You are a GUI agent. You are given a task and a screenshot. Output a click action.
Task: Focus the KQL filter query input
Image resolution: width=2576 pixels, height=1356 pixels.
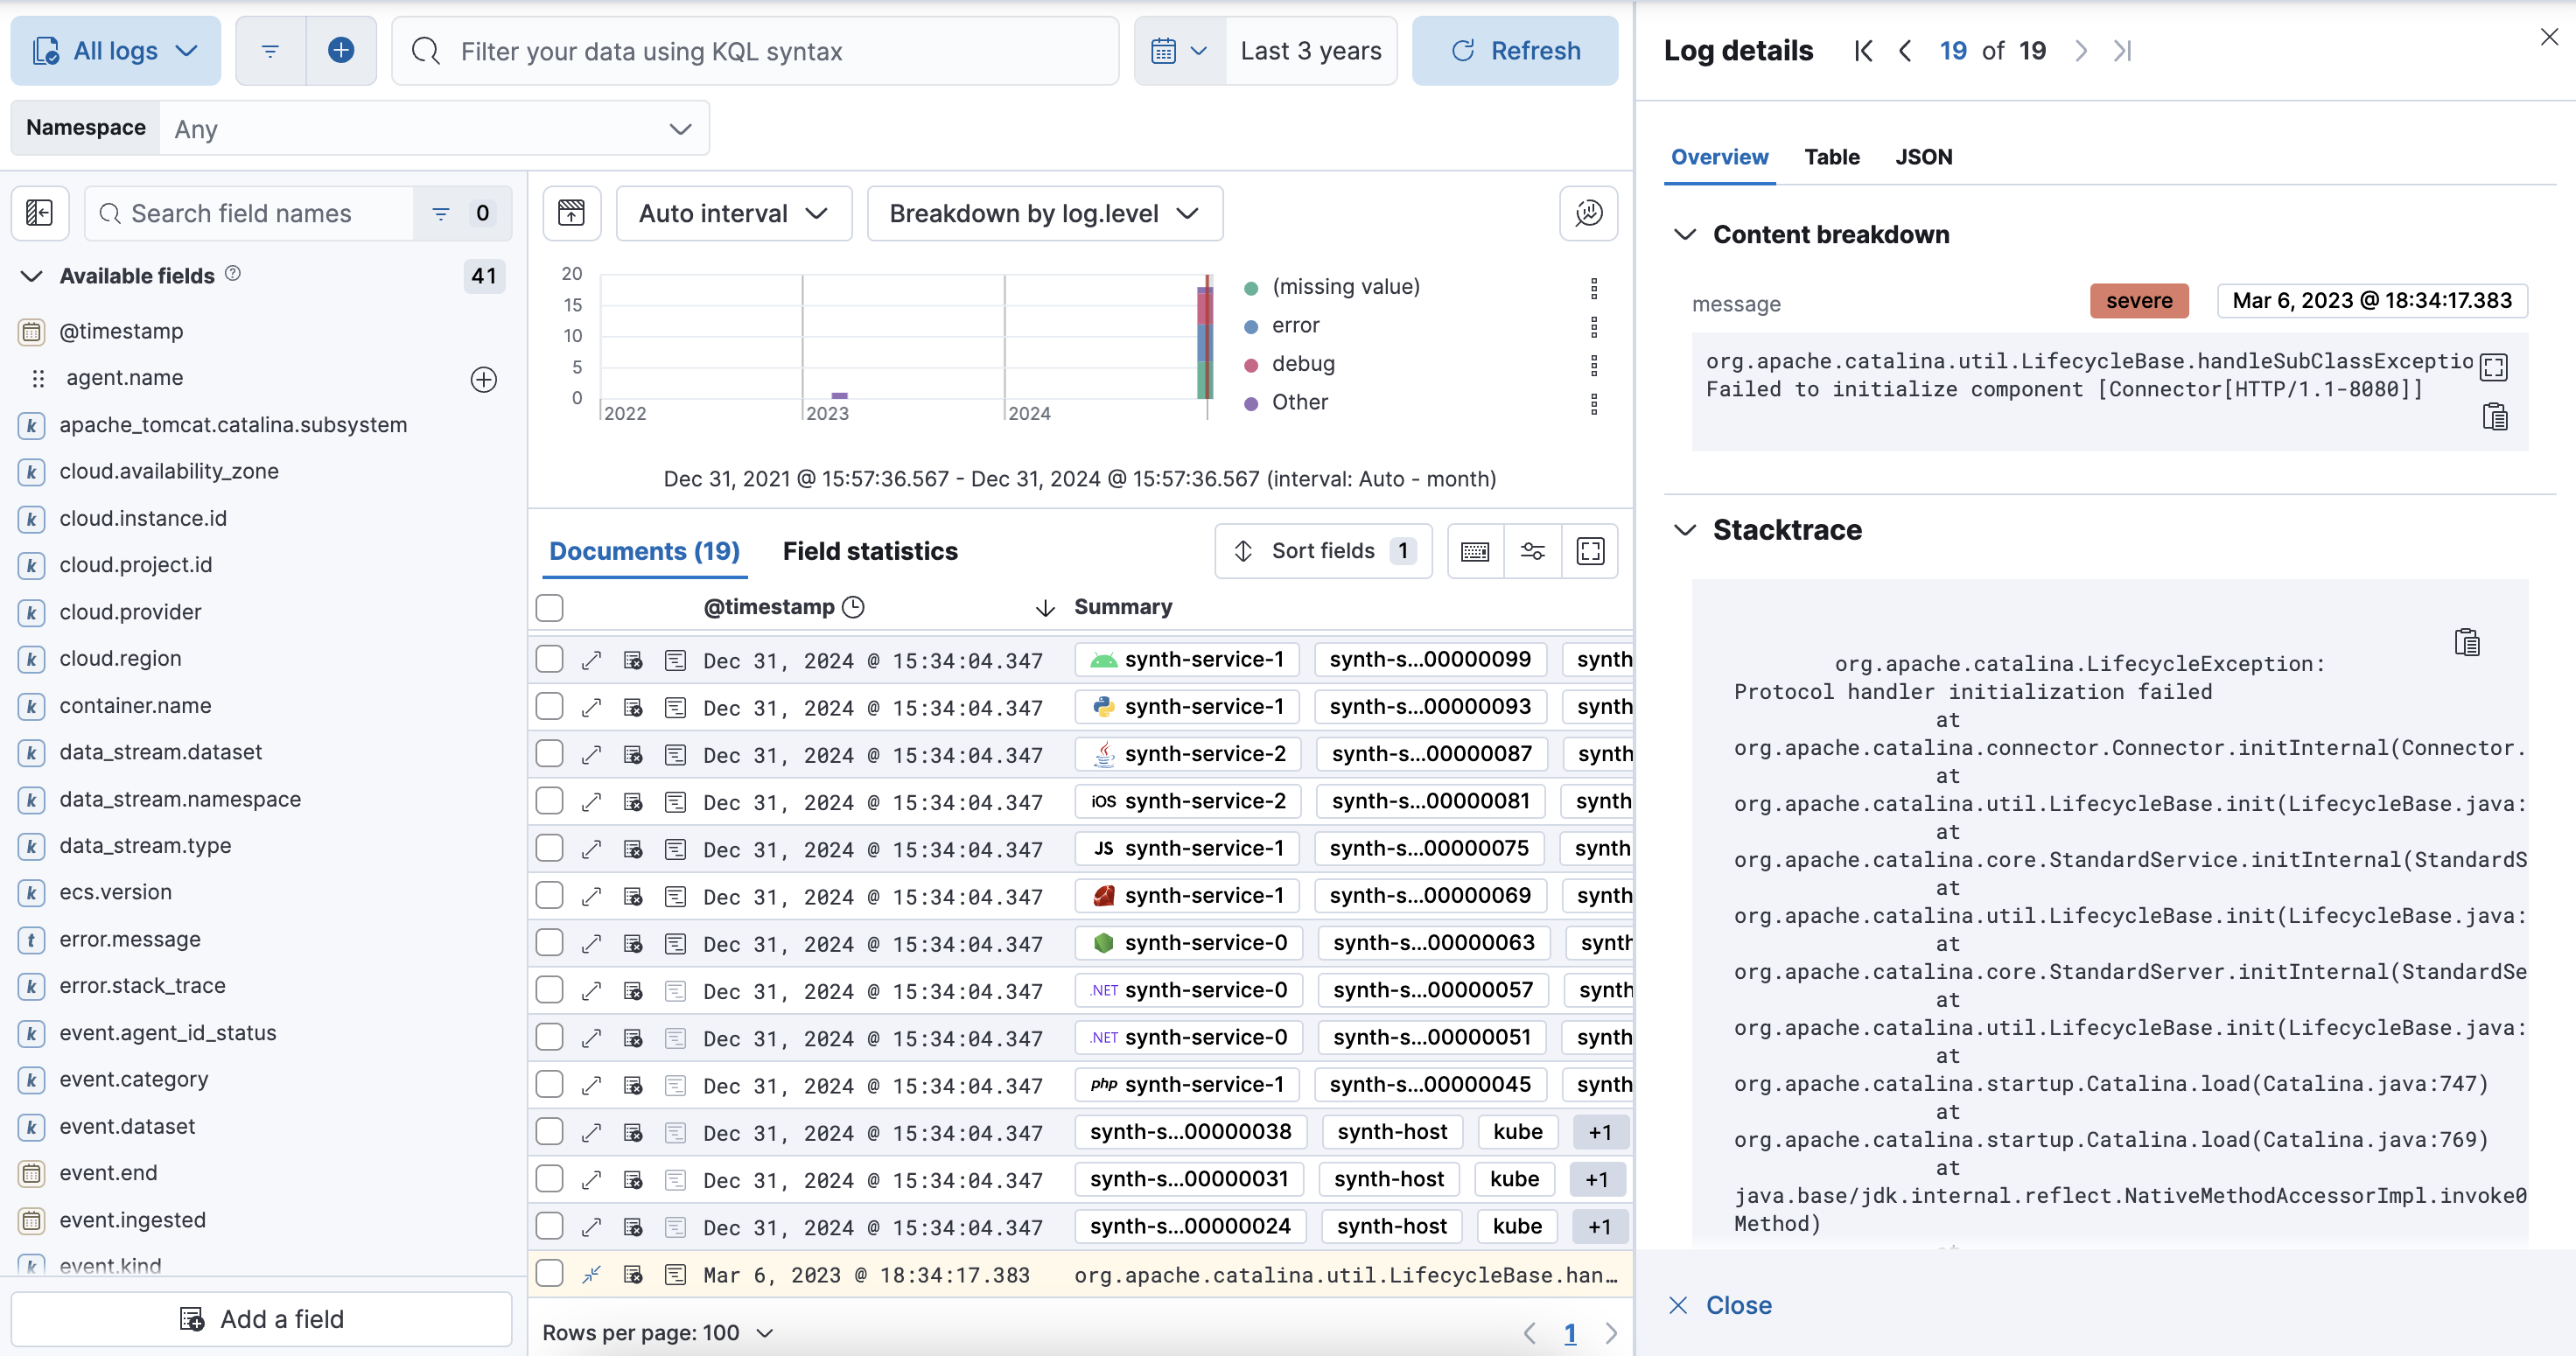(755, 51)
